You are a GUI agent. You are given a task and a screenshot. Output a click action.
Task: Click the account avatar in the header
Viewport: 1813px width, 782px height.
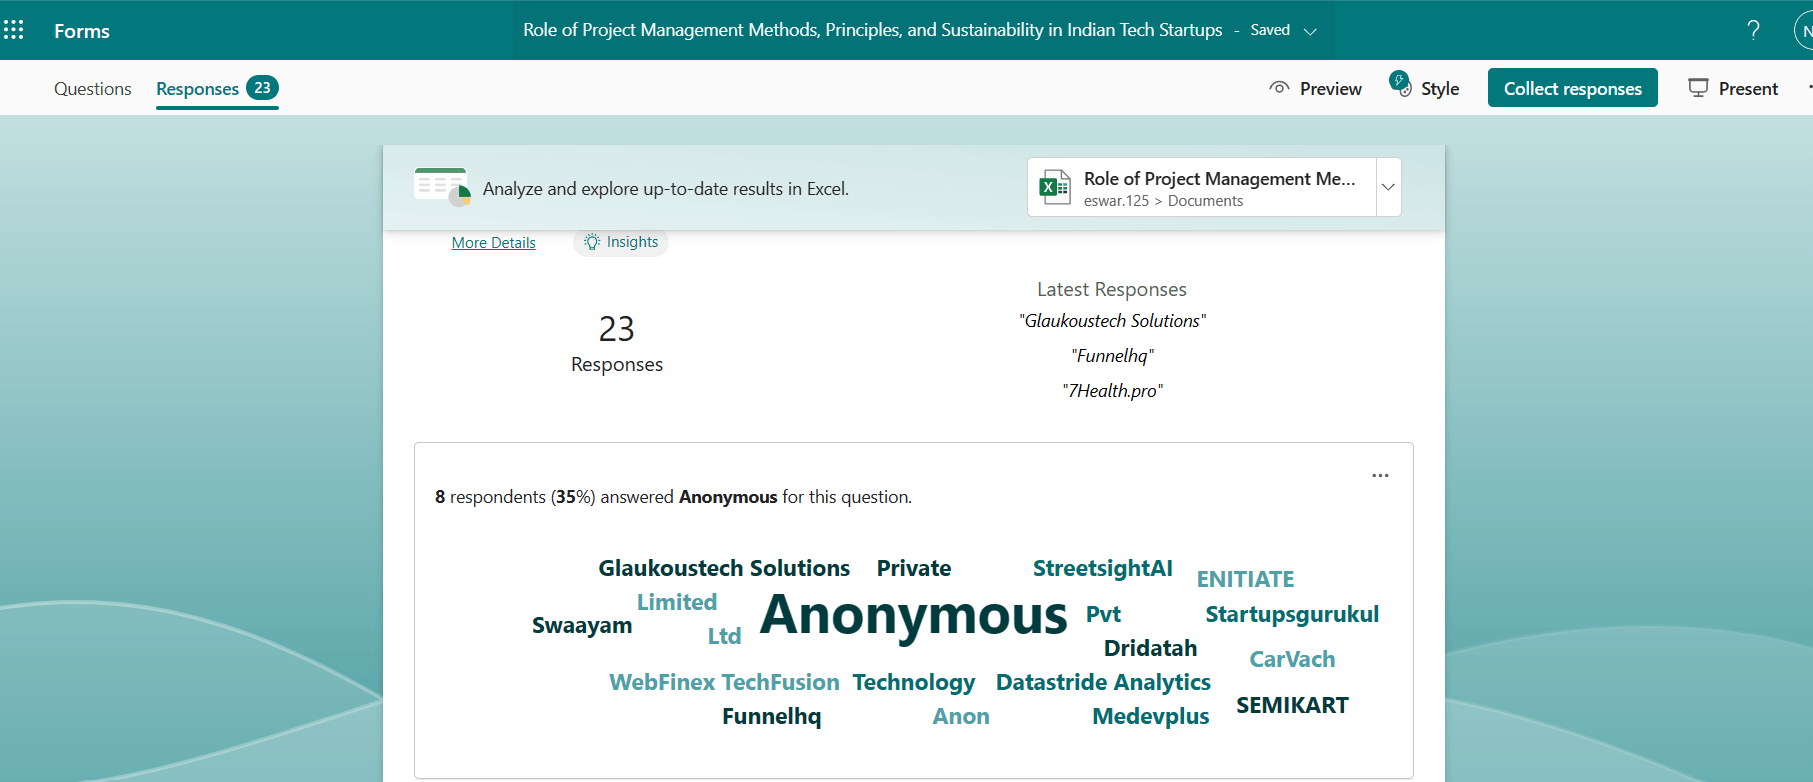(x=1804, y=30)
